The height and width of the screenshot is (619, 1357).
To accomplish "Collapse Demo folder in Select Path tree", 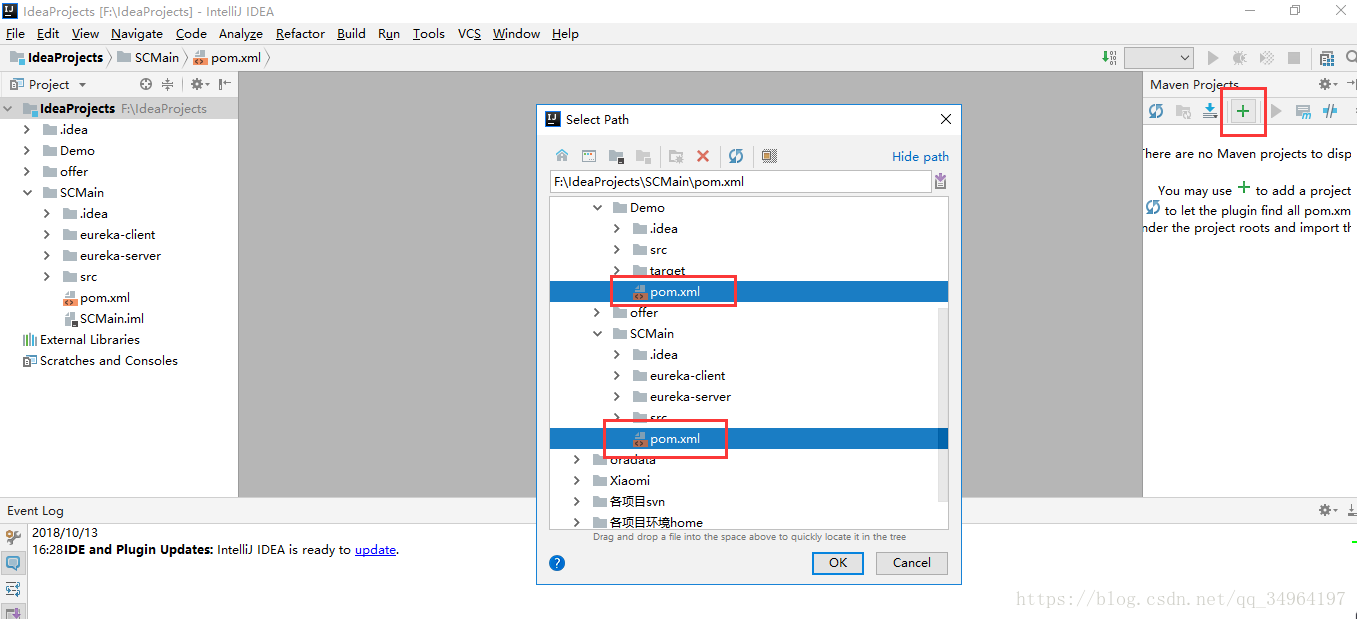I will tap(597, 207).
